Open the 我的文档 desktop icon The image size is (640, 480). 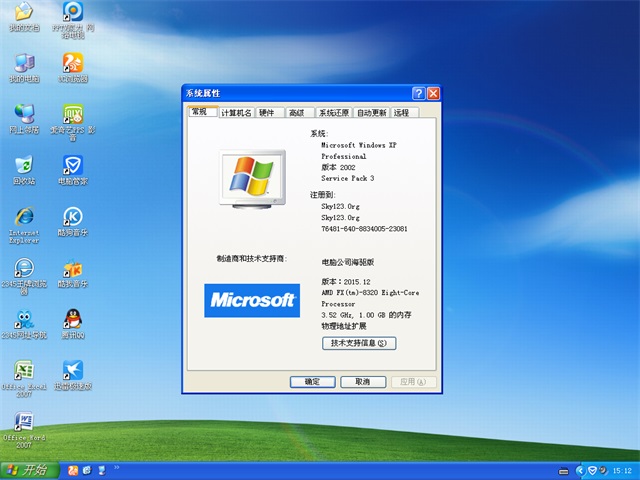[23, 14]
